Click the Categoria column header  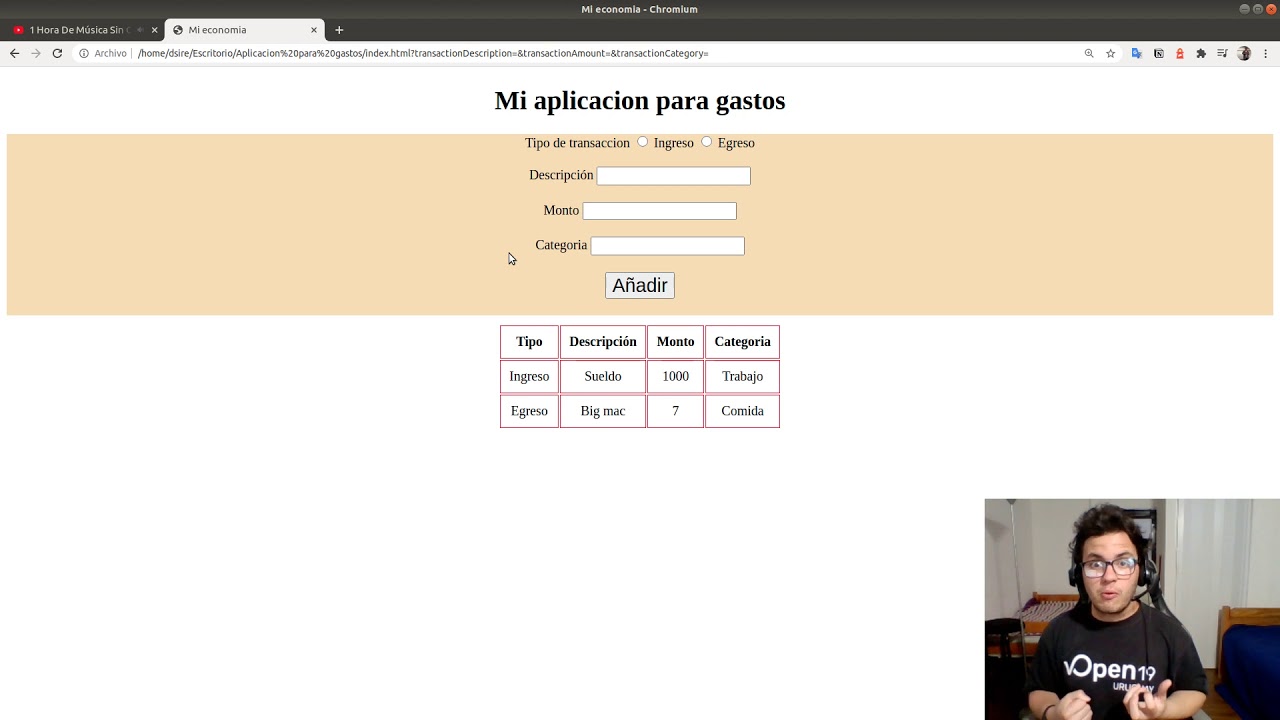[x=742, y=342]
